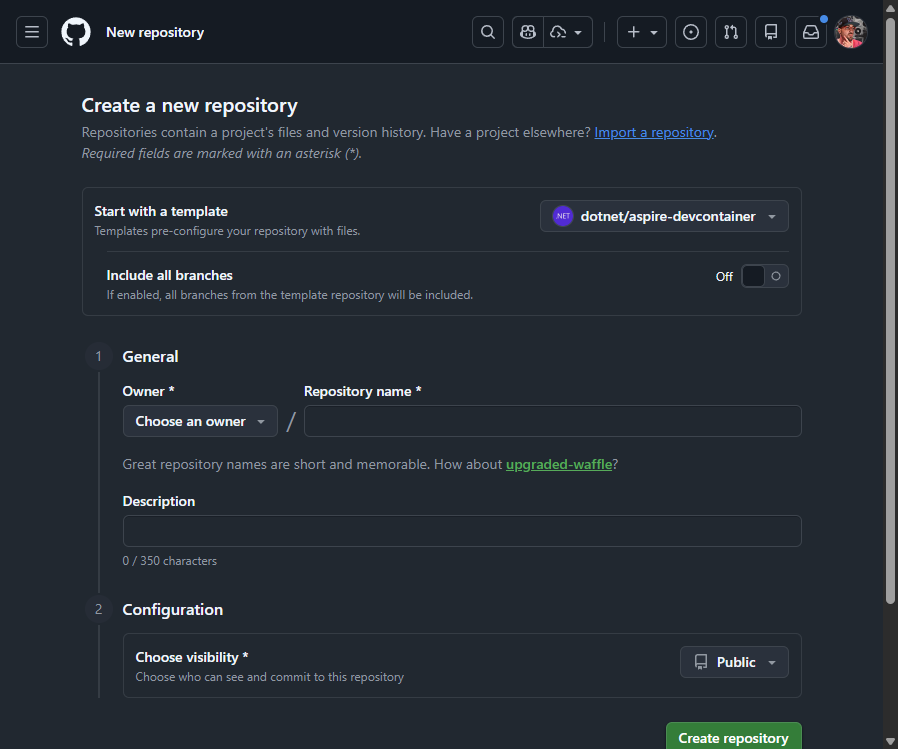Open the Public visibility dropdown

click(x=734, y=661)
